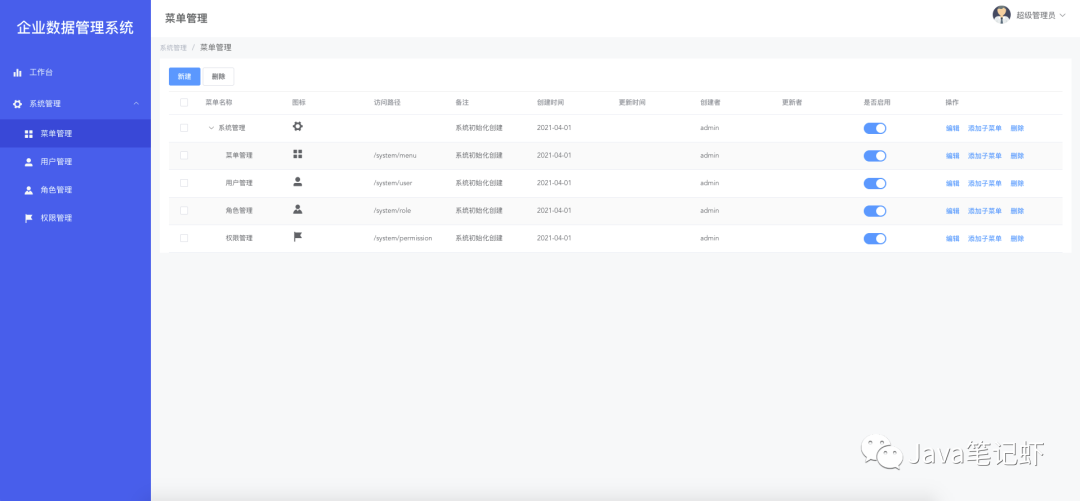Click 添加子菜单 in the 系统管理 row
This screenshot has height=501, width=1080.
pos(985,128)
